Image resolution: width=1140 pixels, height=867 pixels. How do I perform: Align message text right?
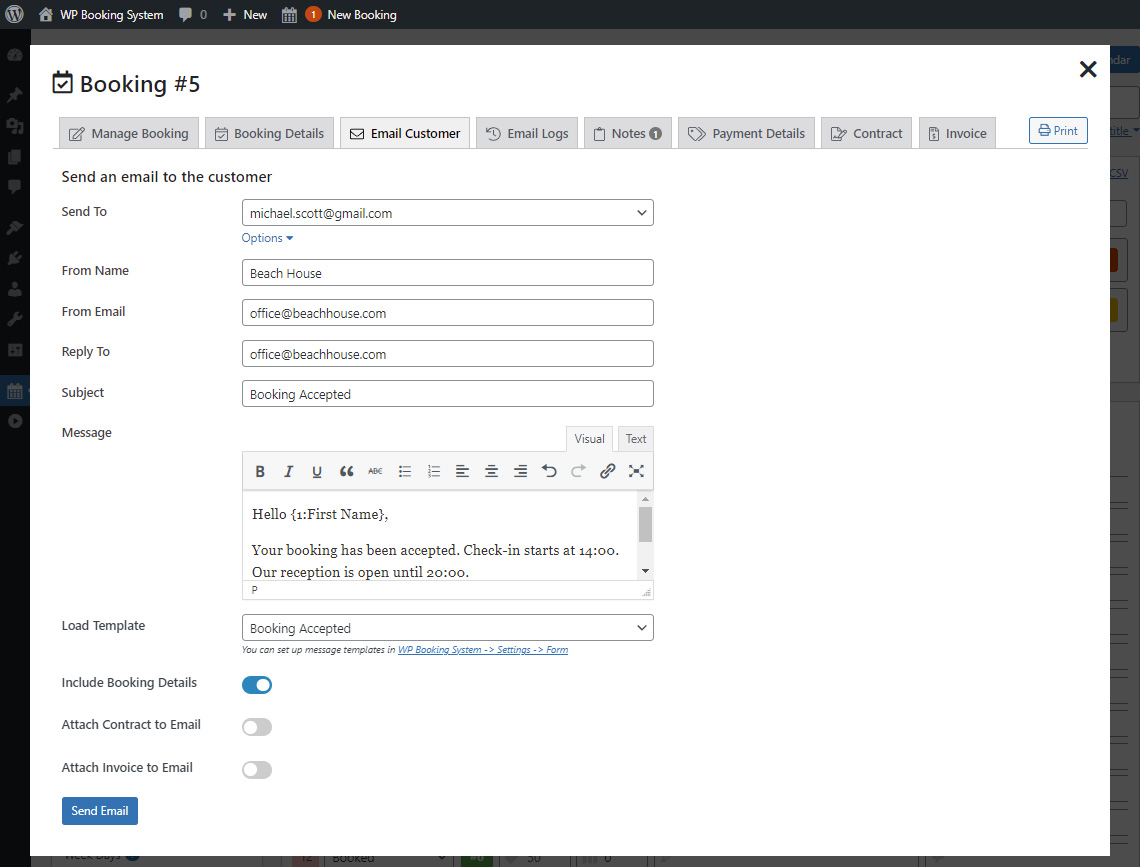point(521,472)
